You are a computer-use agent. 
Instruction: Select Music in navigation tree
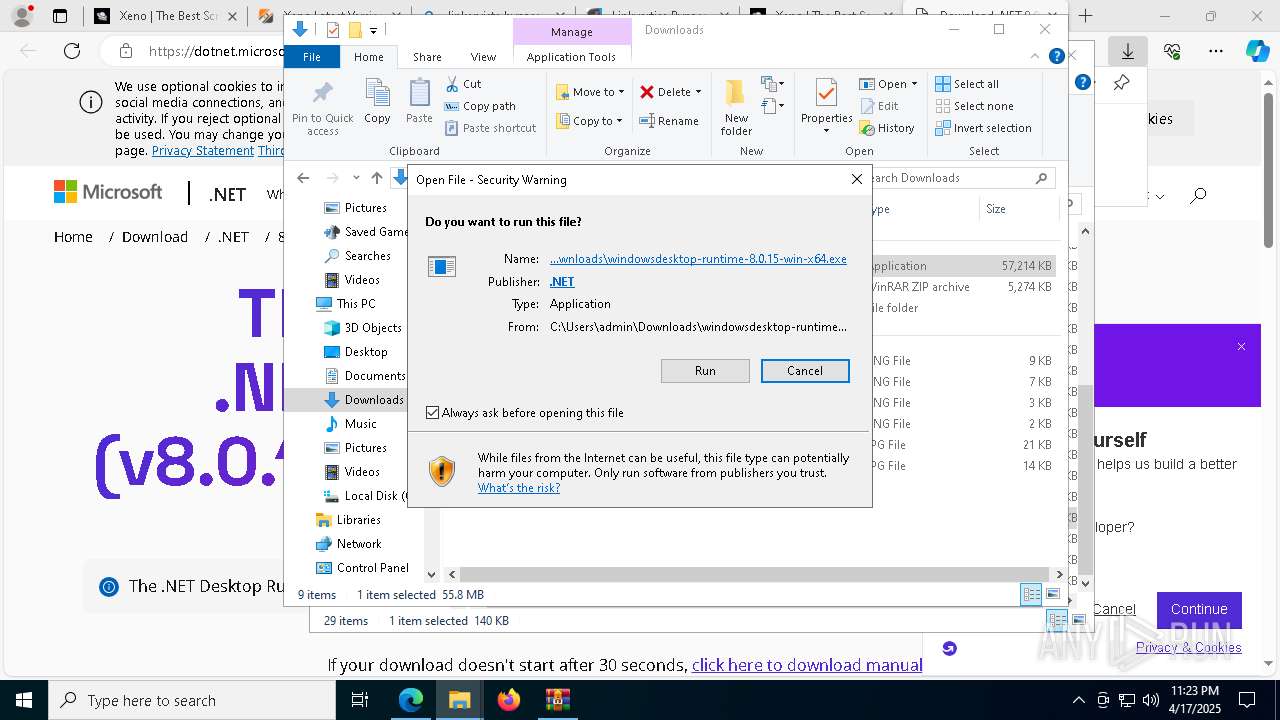click(350, 424)
